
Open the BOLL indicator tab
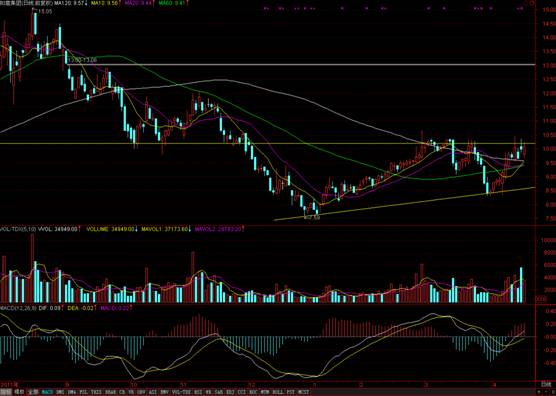(277, 392)
